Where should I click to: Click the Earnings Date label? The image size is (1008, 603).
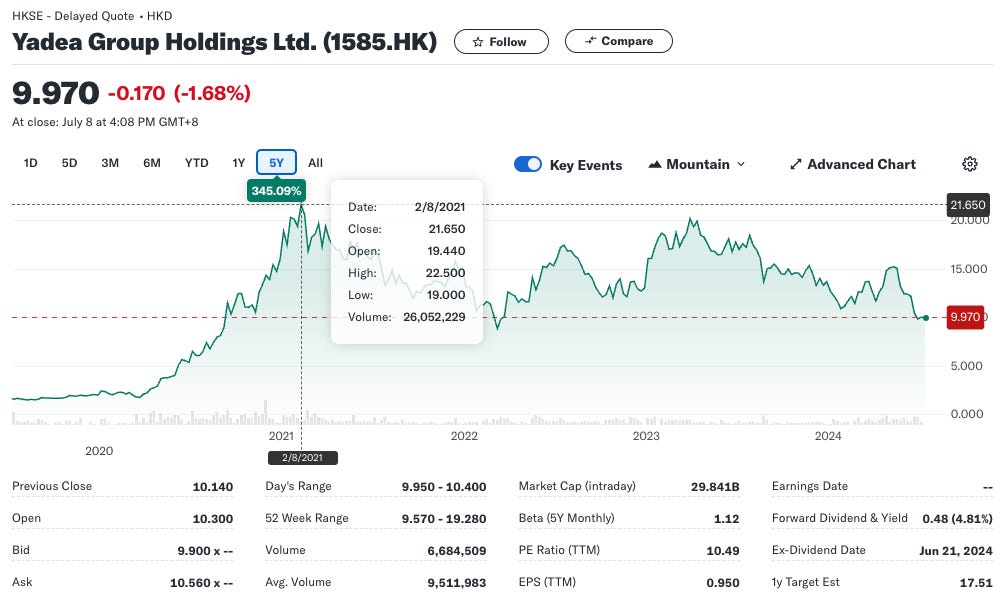pyautogui.click(x=809, y=486)
